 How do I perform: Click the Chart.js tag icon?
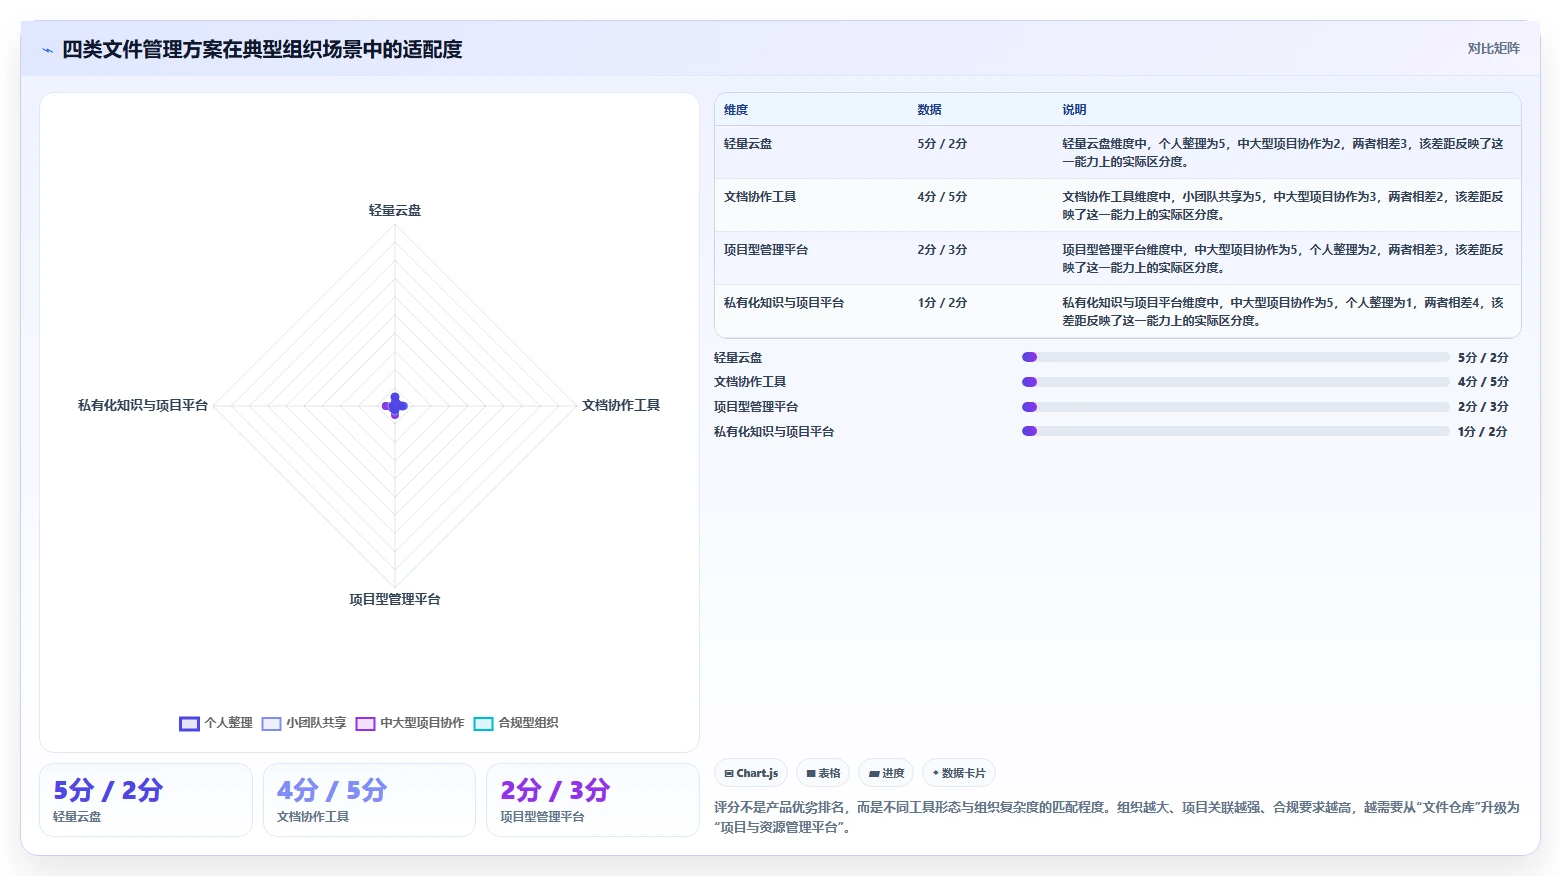coord(729,773)
